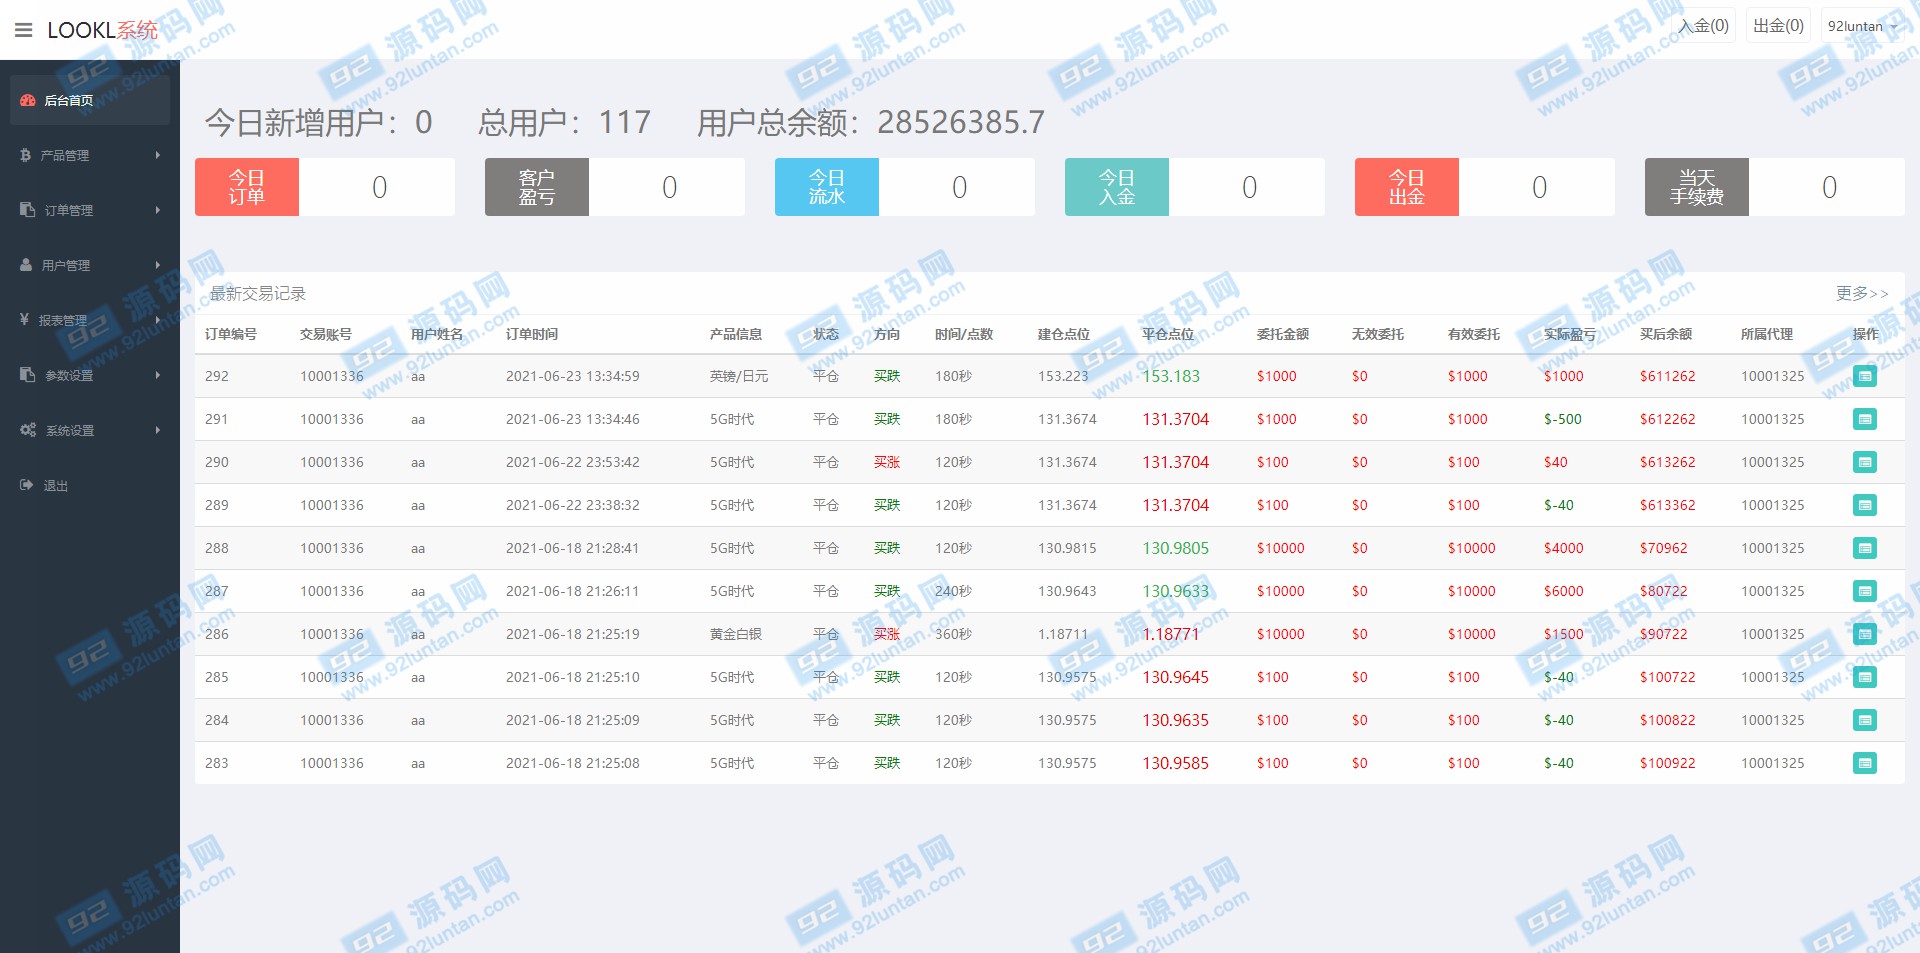Click 英镑/日元 product cell
1920x953 pixels.
[739, 376]
